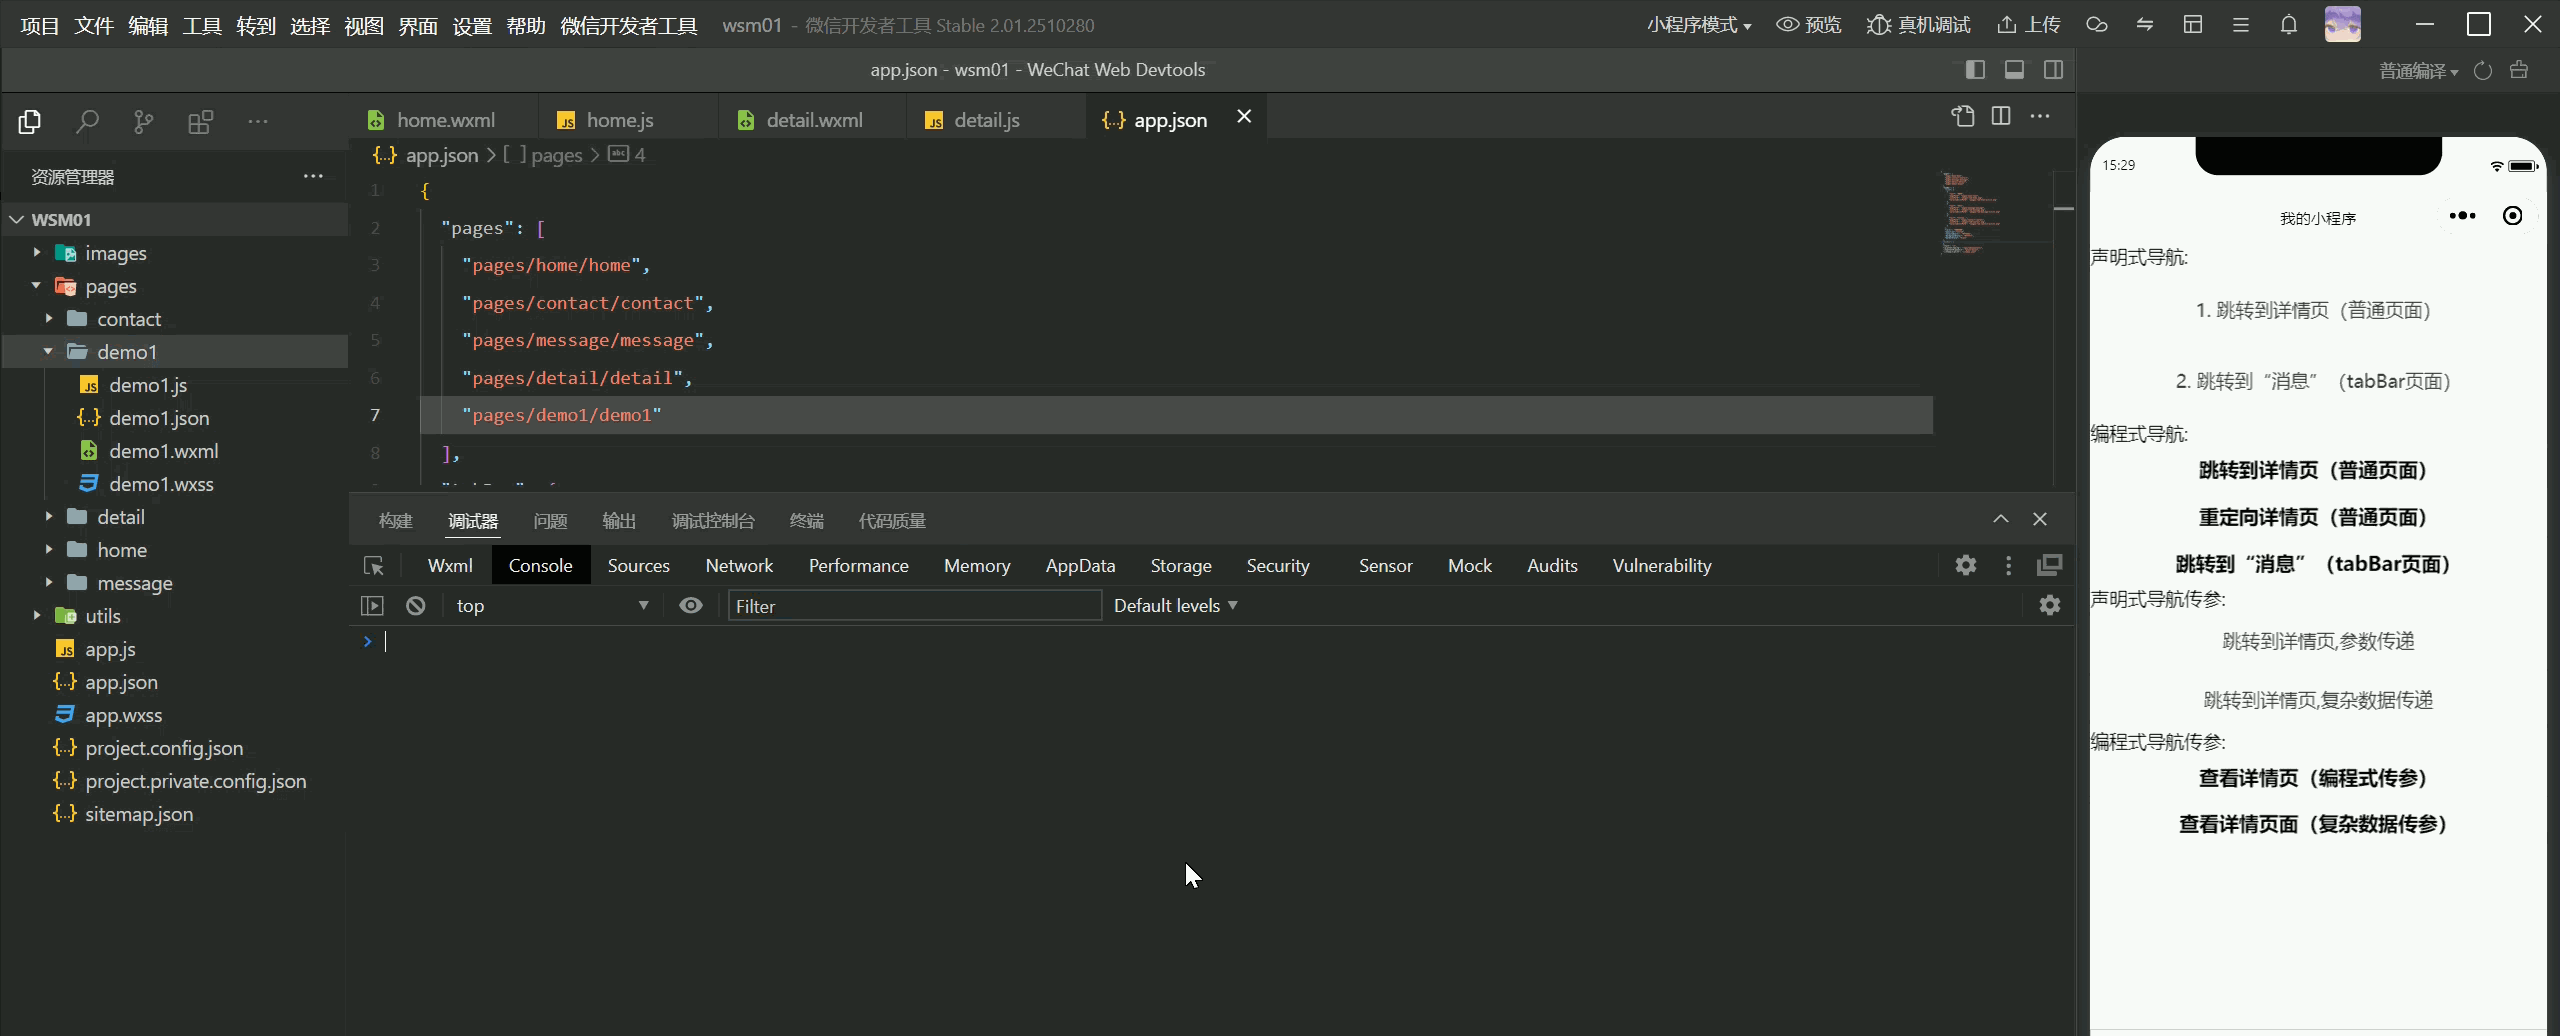Click the open-changes icon in editor toolbar
This screenshot has width=2560, height=1036.
tap(1963, 117)
